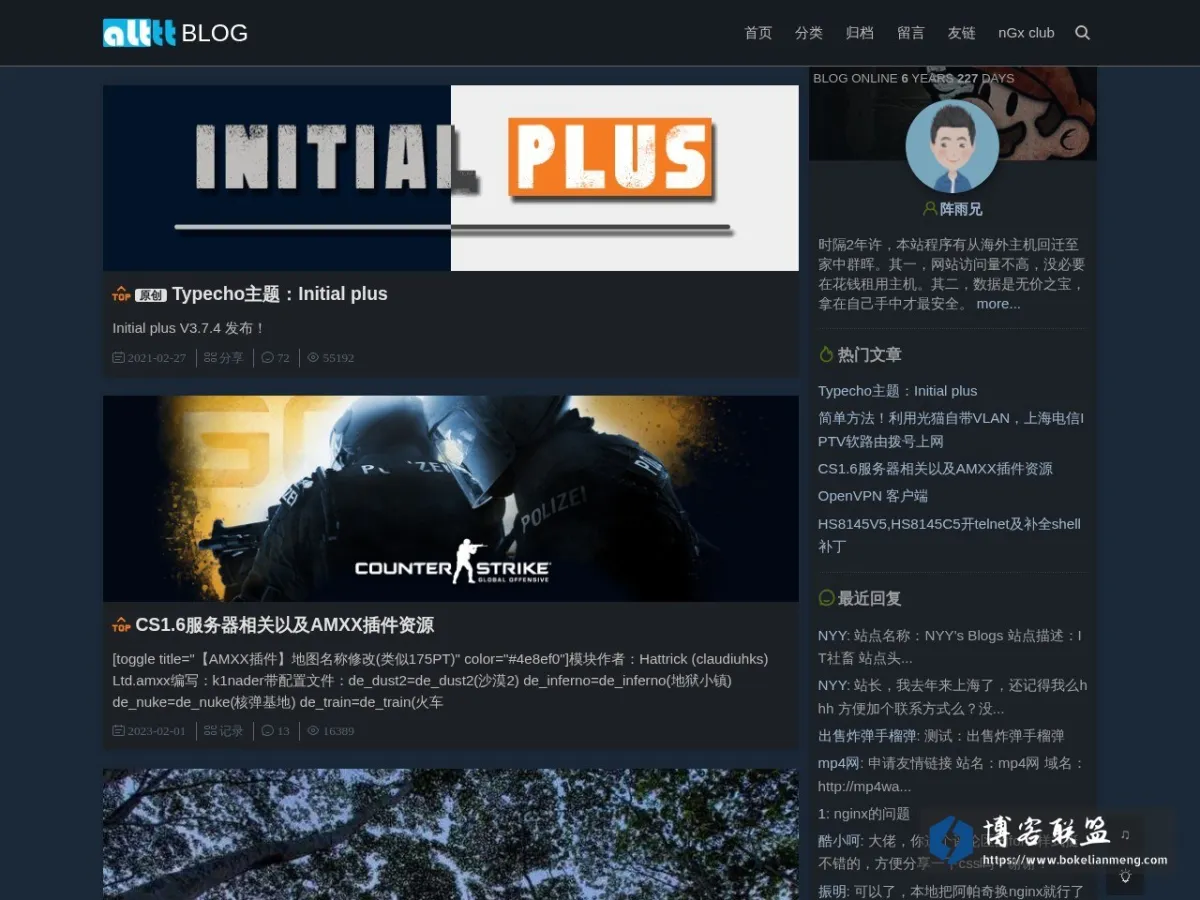Viewport: 1200px width, 900px height.
Task: Click the alttt BLOG logo
Action: pos(175,33)
